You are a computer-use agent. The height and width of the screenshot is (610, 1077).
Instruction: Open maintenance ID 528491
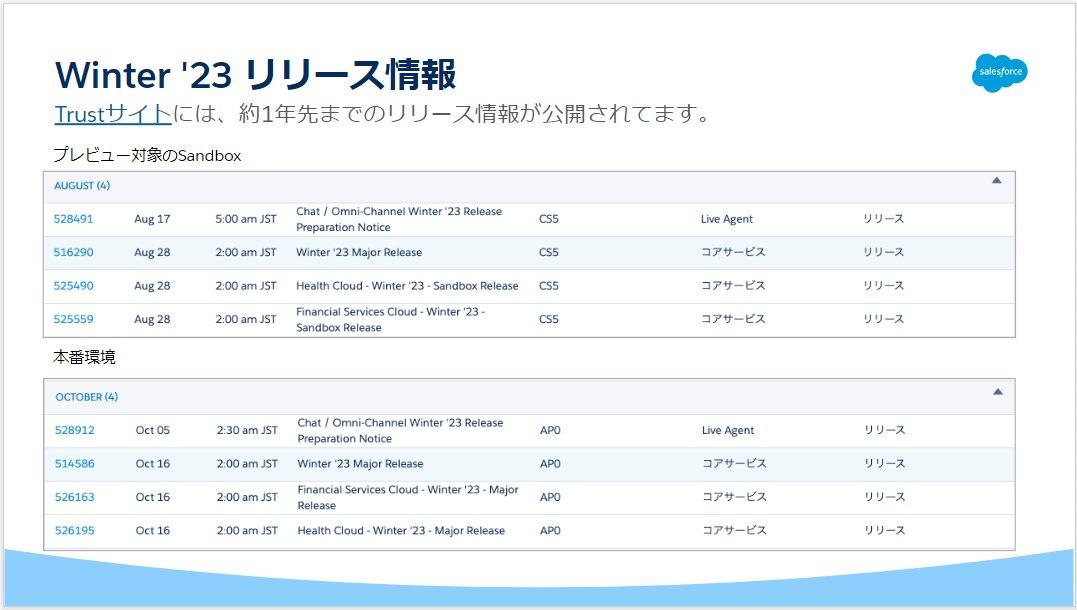tap(73, 219)
